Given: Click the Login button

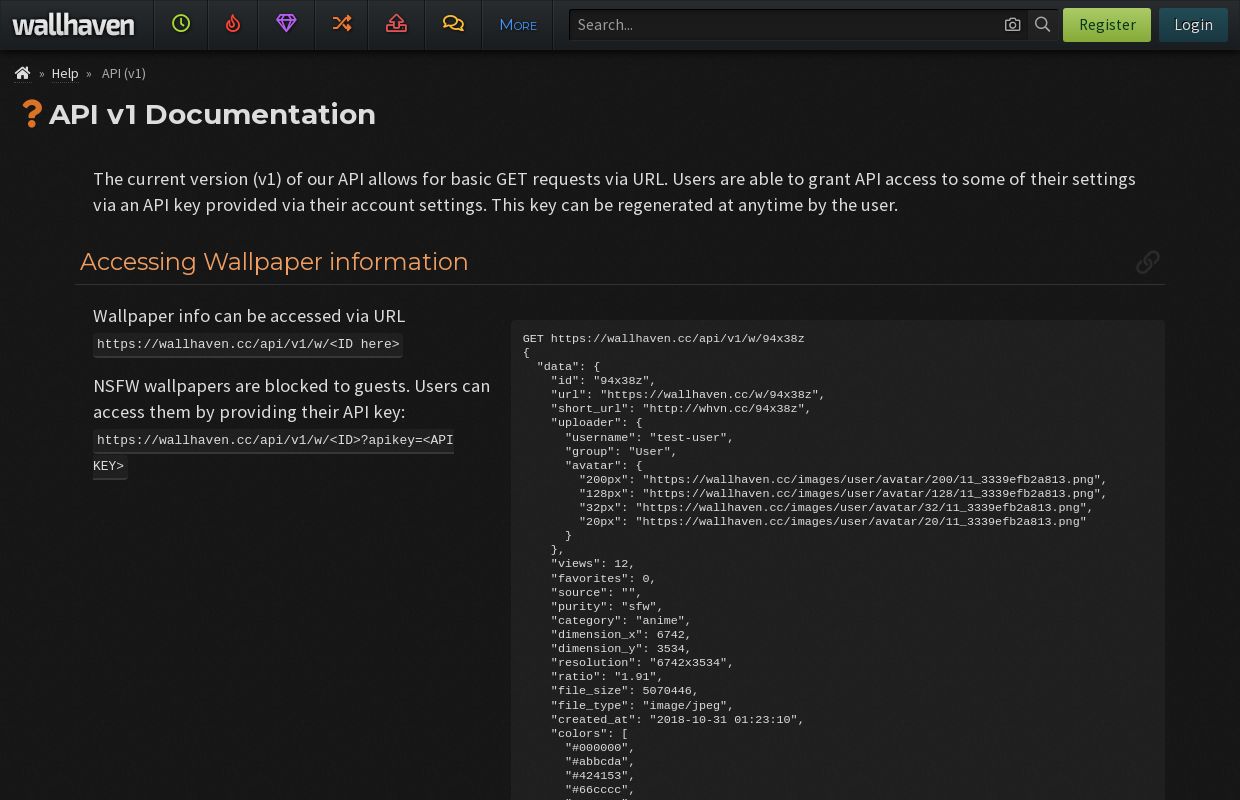Looking at the screenshot, I should point(1193,25).
